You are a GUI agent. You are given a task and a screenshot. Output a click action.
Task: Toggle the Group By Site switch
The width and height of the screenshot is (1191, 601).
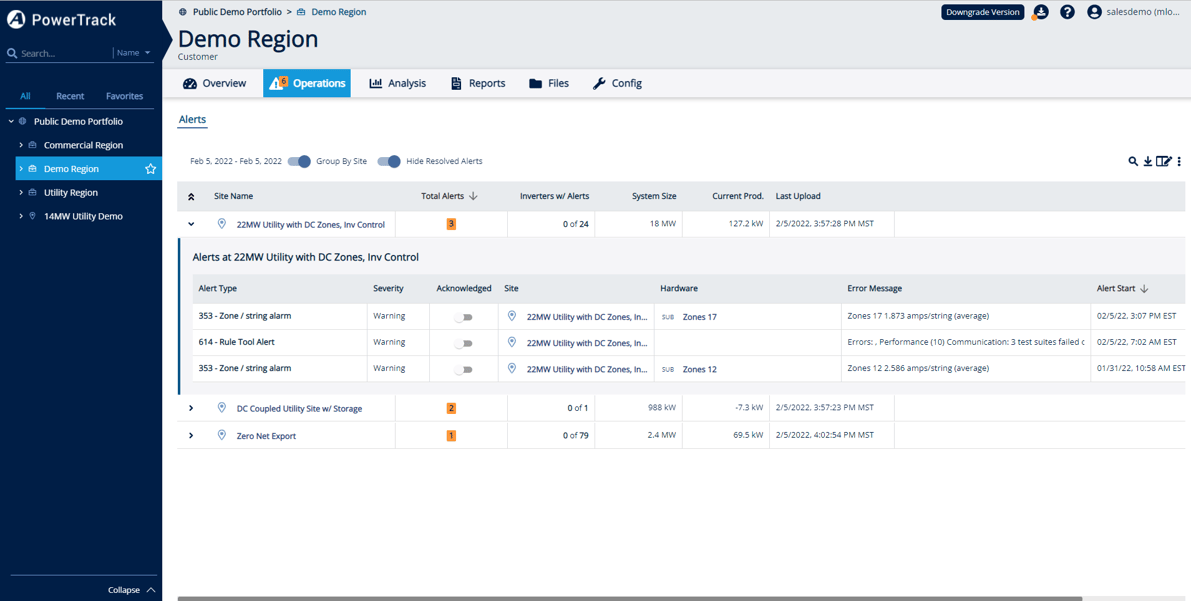coord(299,161)
